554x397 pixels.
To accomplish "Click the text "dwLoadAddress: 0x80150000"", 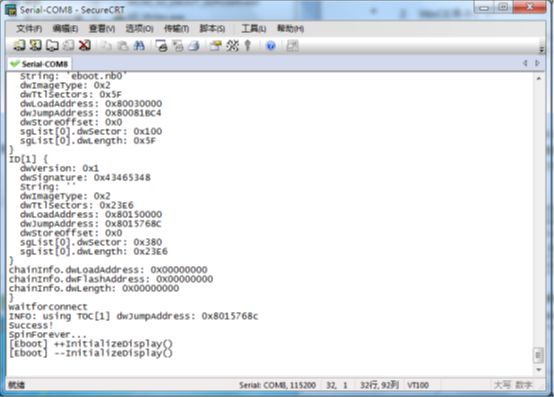I will pyautogui.click(x=91, y=214).
